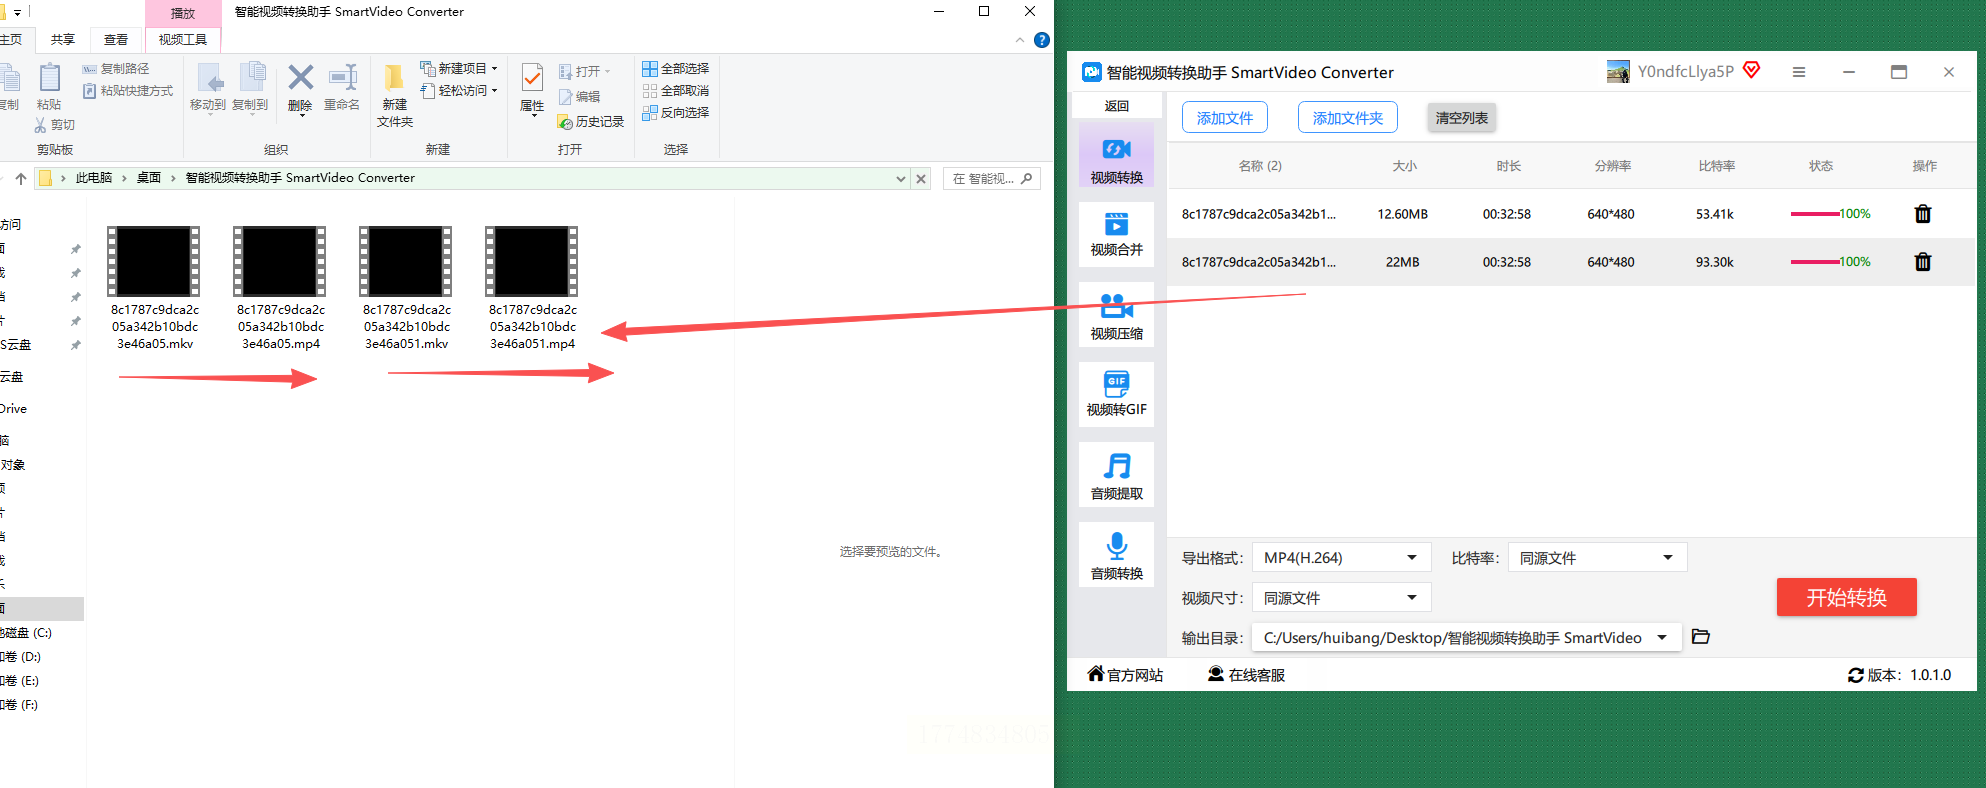Image resolution: width=1986 pixels, height=788 pixels.
Task: Select the 3e46a05.mkv video file thumbnail
Action: click(x=154, y=261)
